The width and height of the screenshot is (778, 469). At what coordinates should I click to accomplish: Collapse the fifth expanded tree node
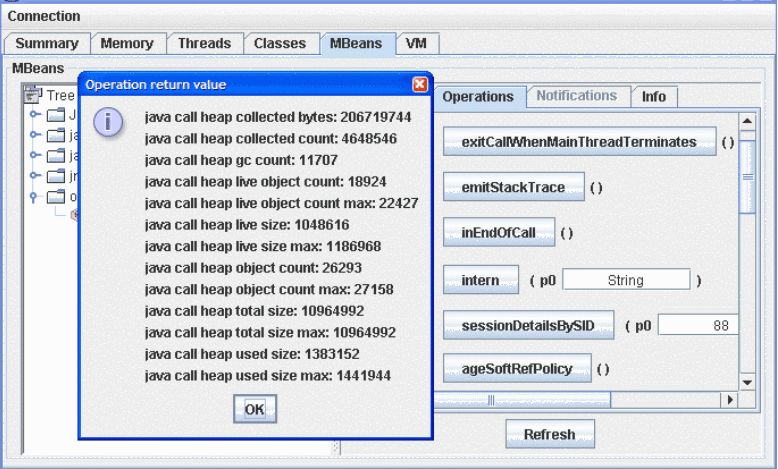point(34,197)
